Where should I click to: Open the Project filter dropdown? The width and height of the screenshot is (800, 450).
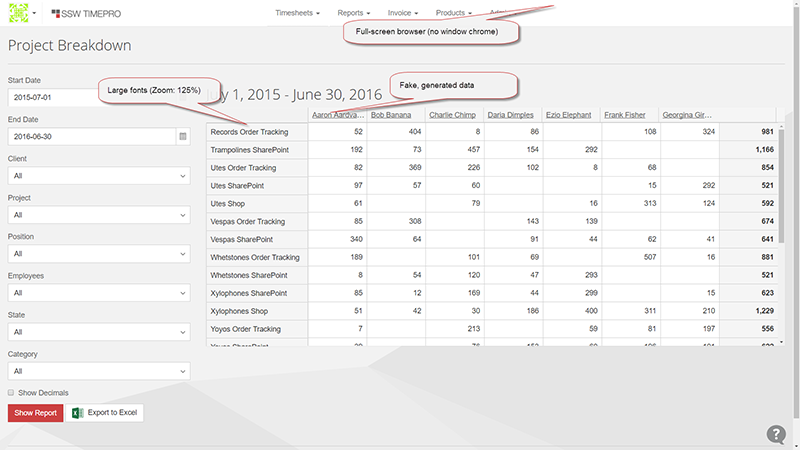click(x=98, y=214)
